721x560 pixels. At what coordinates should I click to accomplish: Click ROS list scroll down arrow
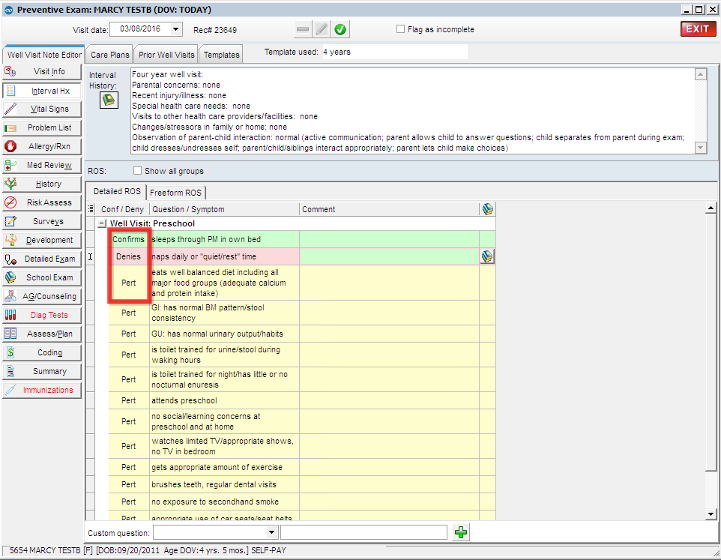(711, 514)
